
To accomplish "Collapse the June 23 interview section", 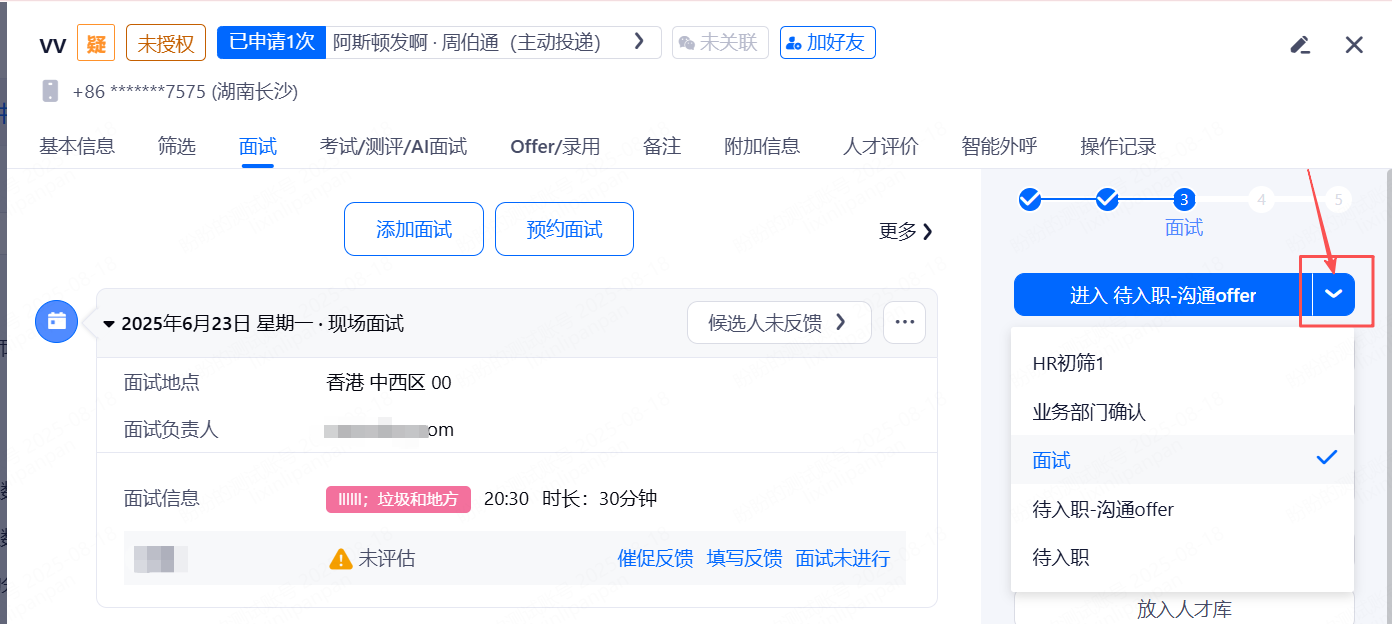I will click(x=109, y=324).
